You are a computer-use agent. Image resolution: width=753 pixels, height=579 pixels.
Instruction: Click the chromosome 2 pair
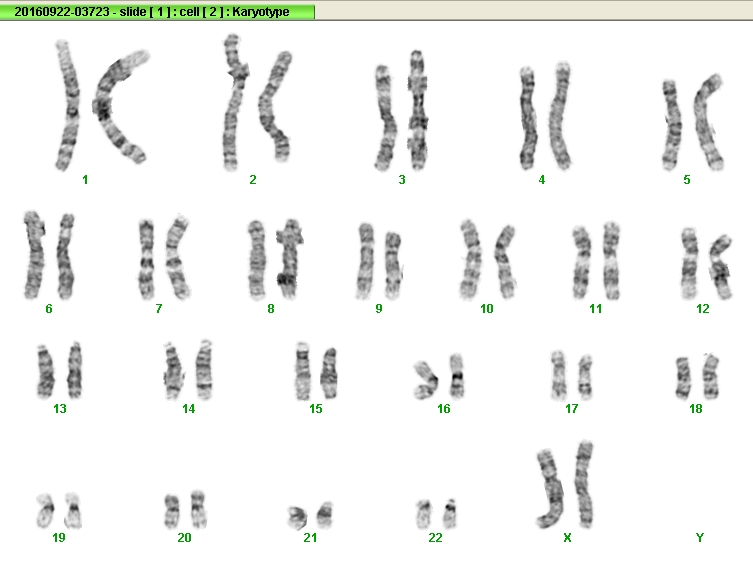257,102
